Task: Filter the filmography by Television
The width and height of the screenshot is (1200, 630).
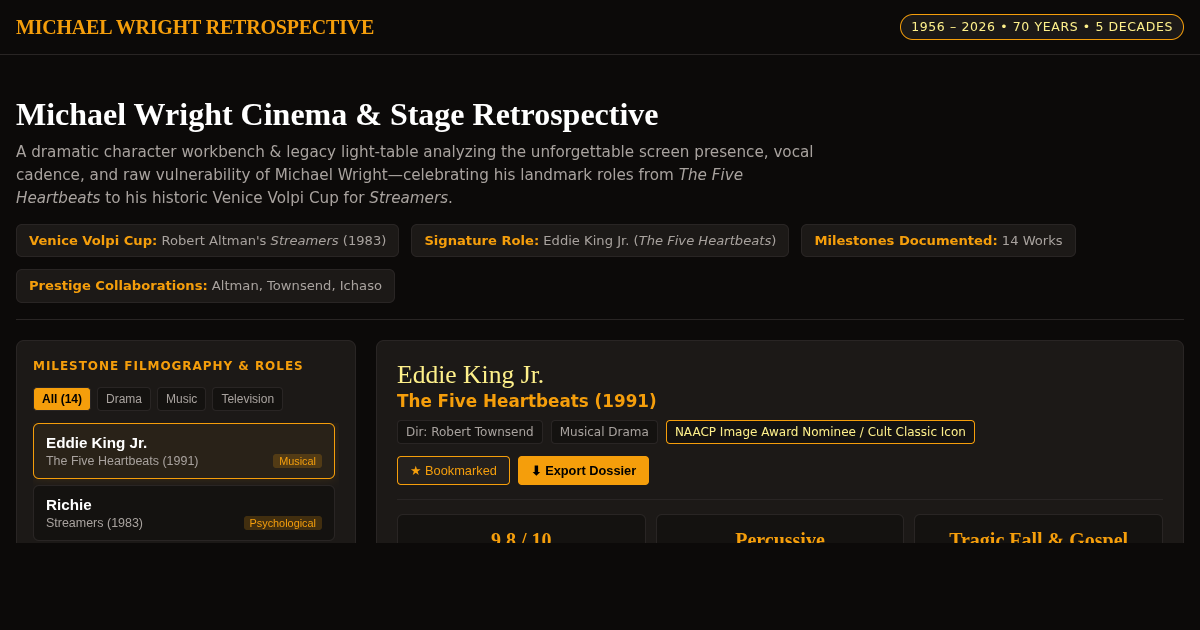Action: click(247, 399)
